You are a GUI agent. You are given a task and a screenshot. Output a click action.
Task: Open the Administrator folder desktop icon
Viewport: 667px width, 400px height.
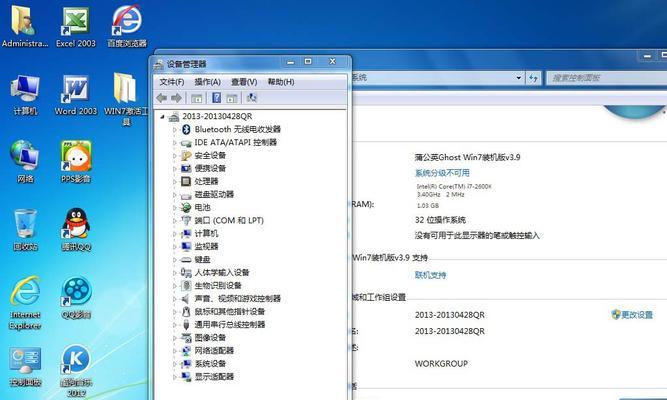24,25
